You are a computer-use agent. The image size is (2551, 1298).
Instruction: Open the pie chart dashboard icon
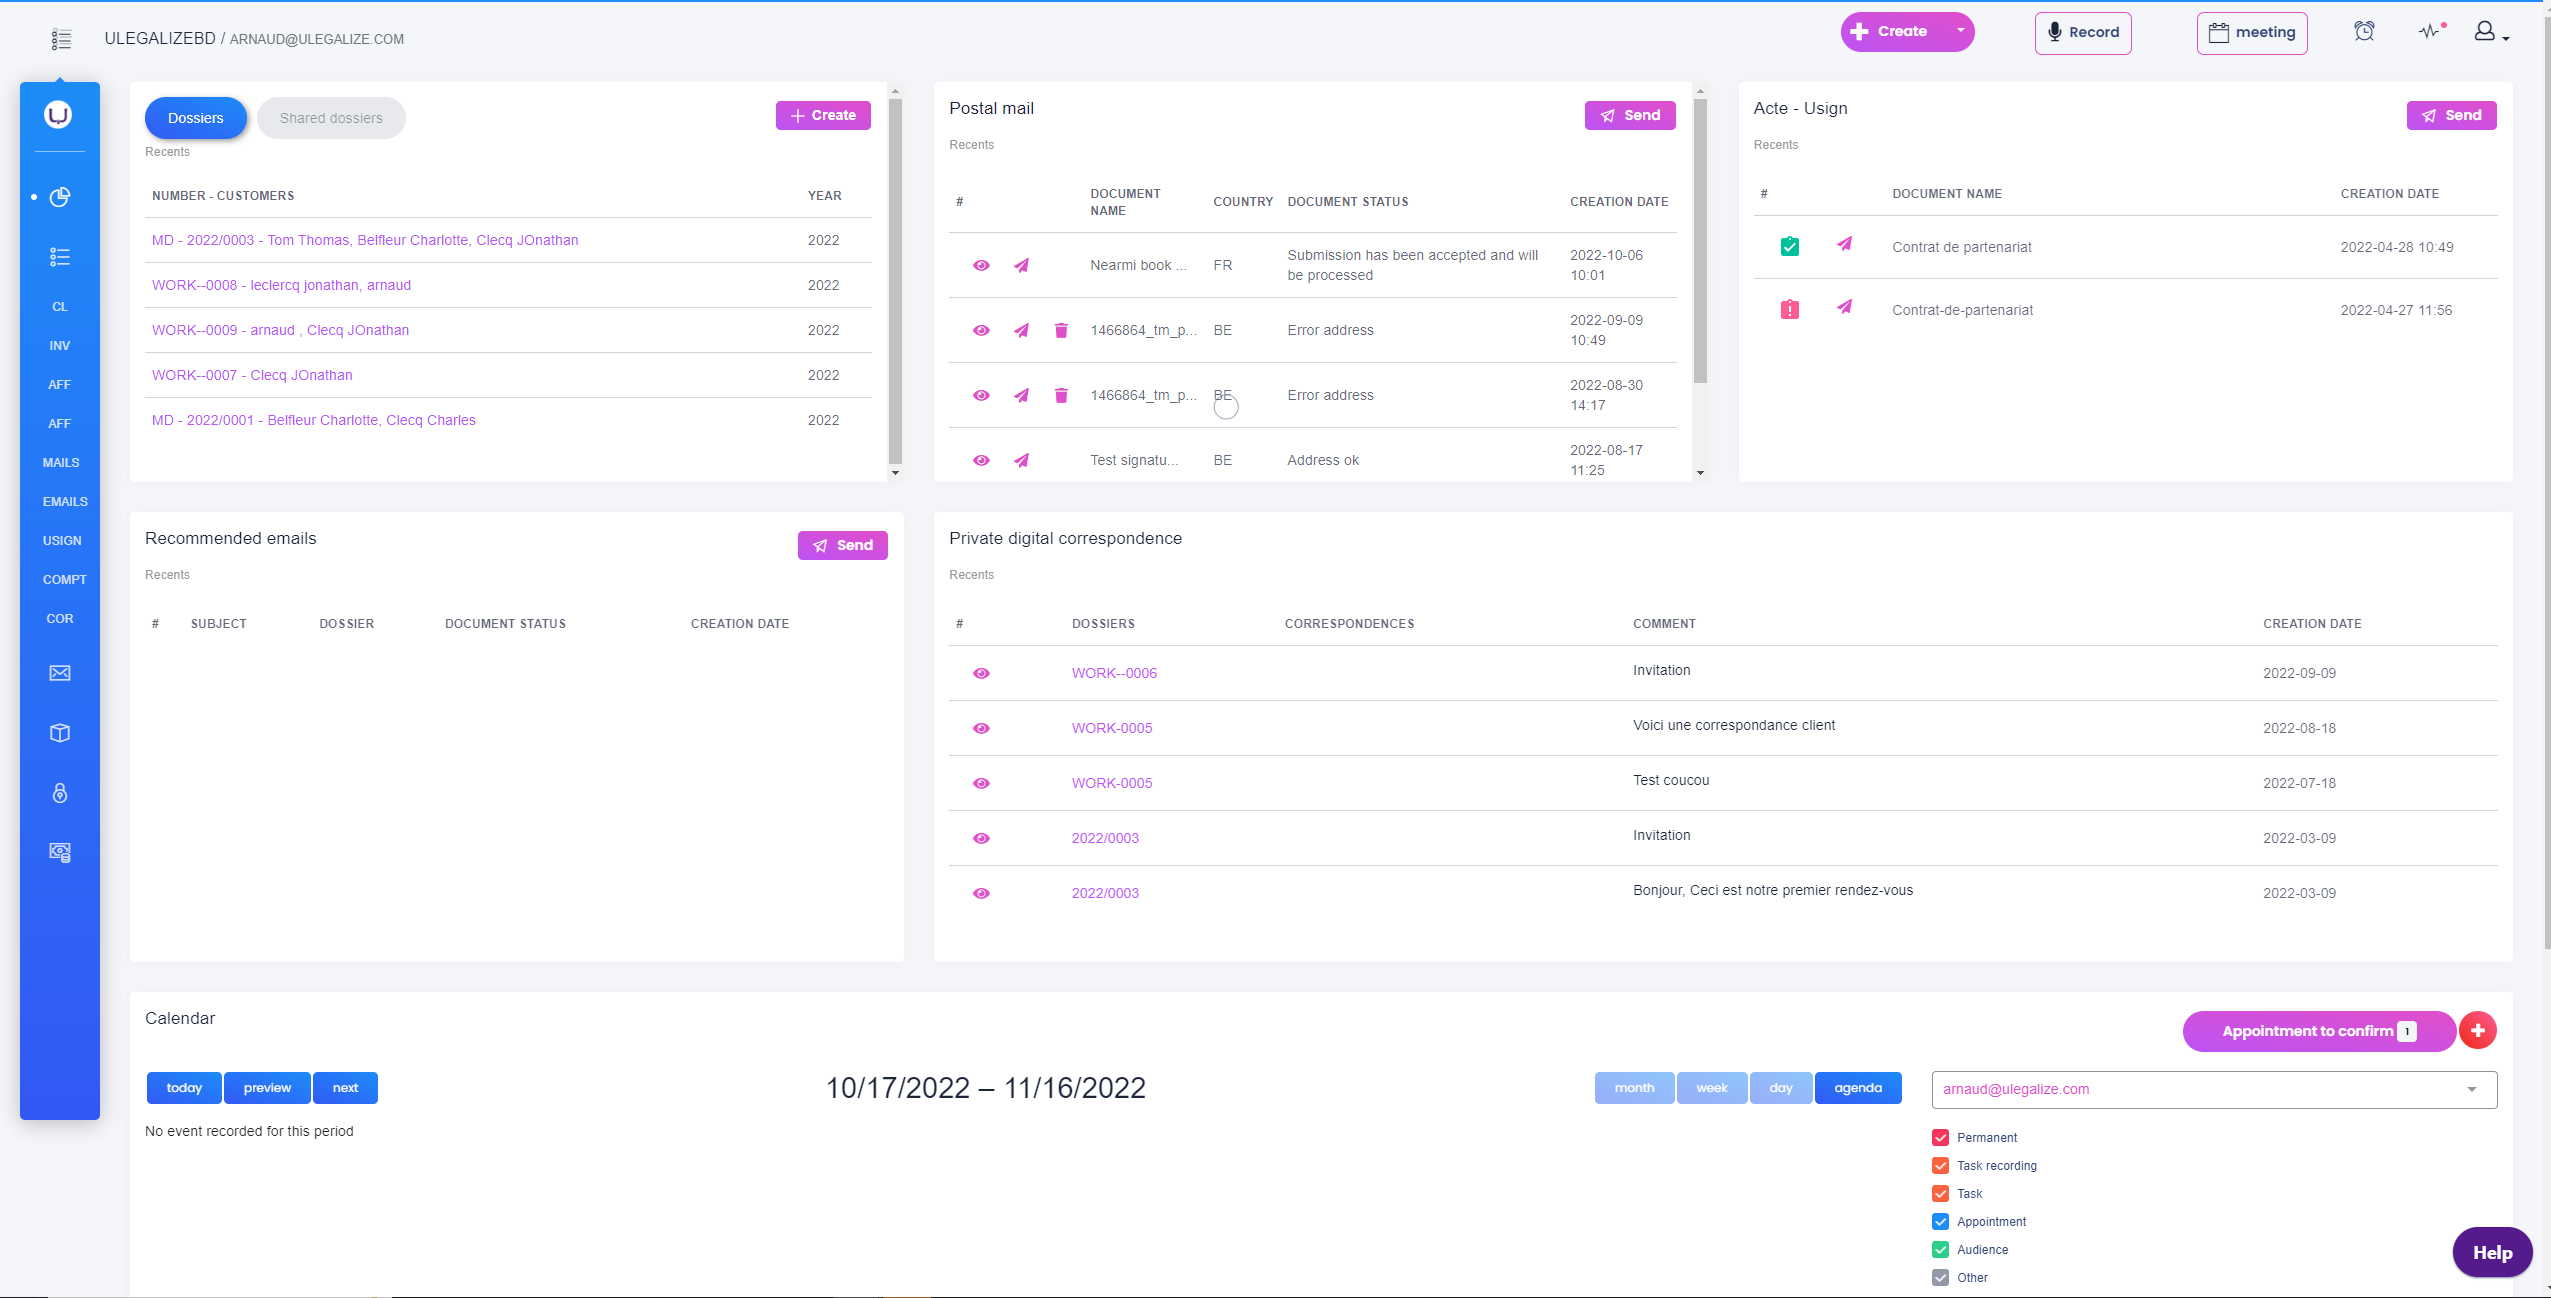coord(60,197)
